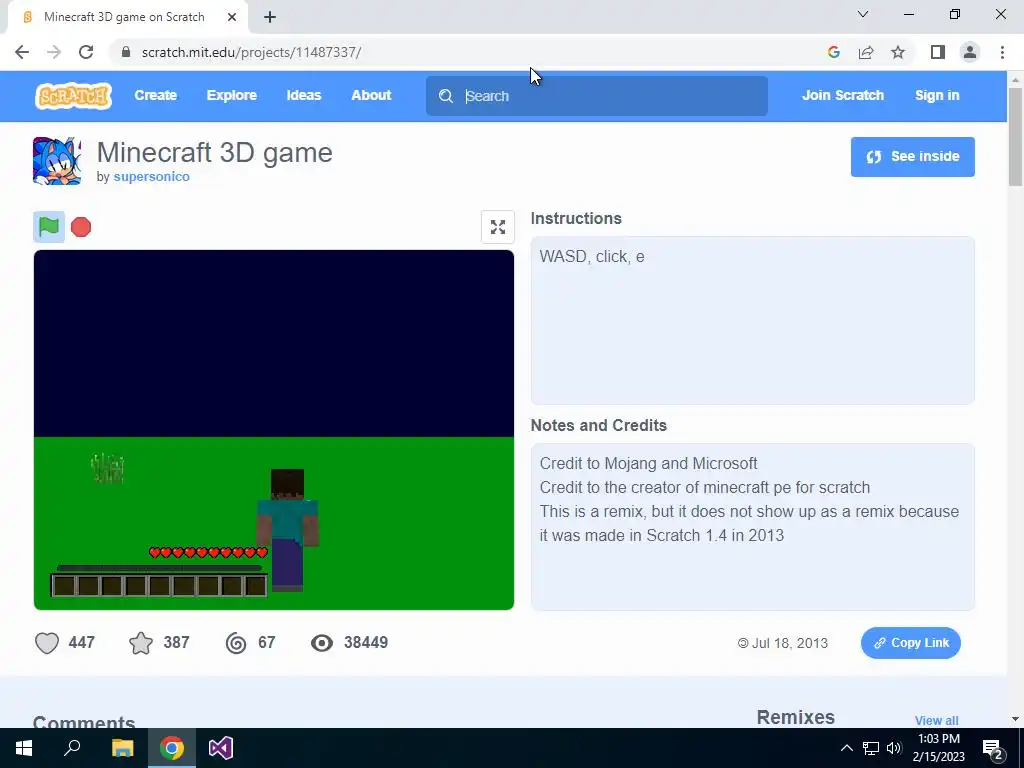Open Visual Studio from taskbar
1024x768 pixels.
221,748
